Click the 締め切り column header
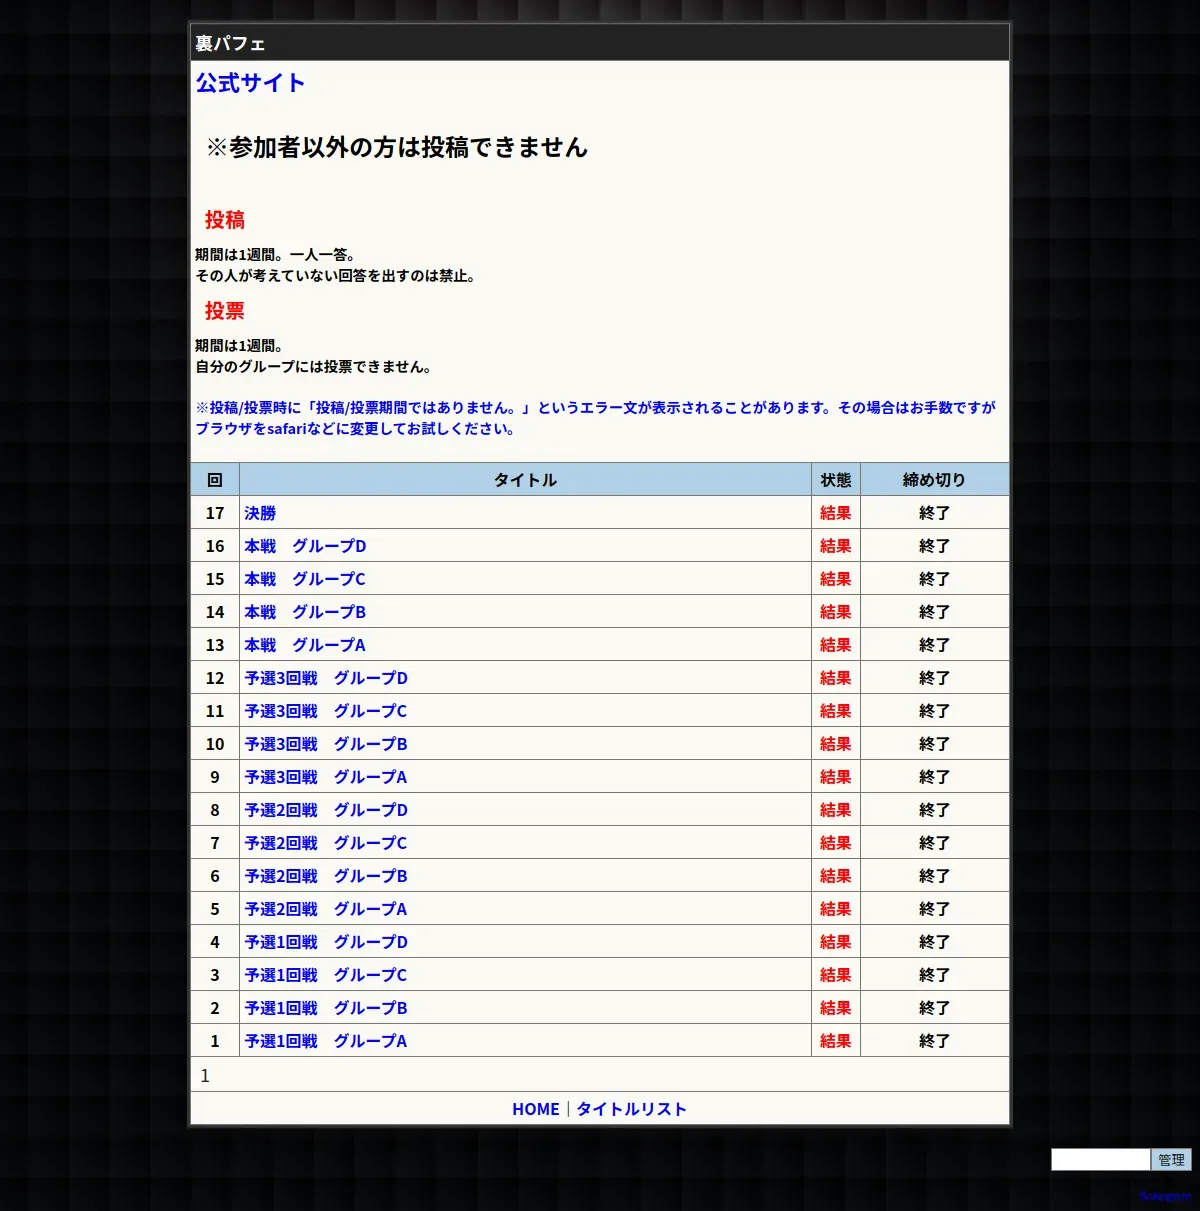The image size is (1200, 1211). click(934, 480)
